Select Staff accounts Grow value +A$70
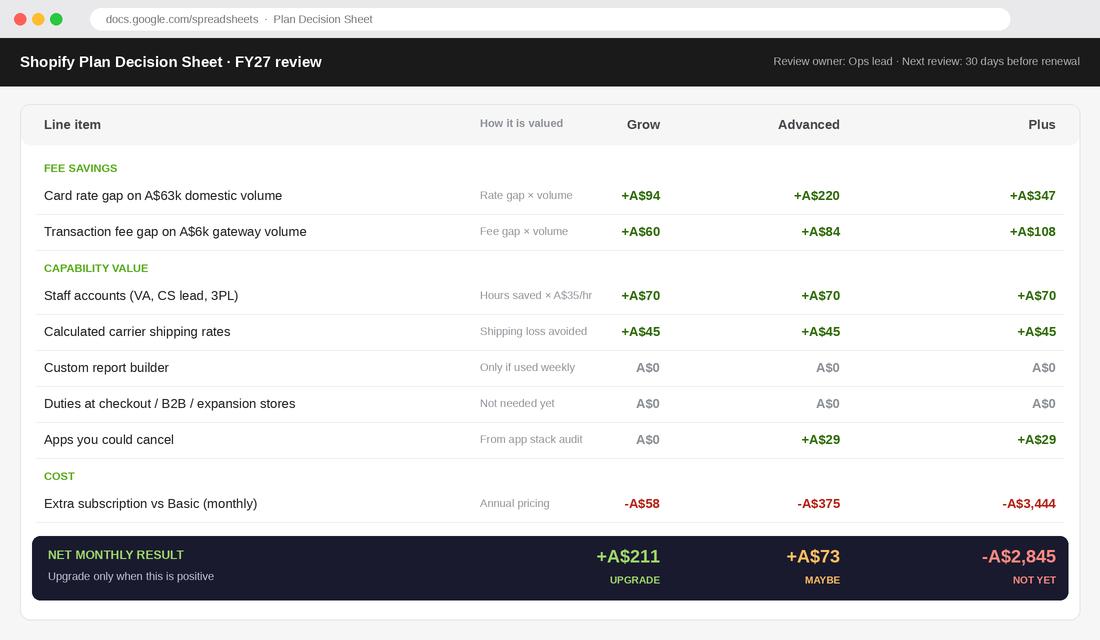This screenshot has width=1100, height=640. point(640,296)
